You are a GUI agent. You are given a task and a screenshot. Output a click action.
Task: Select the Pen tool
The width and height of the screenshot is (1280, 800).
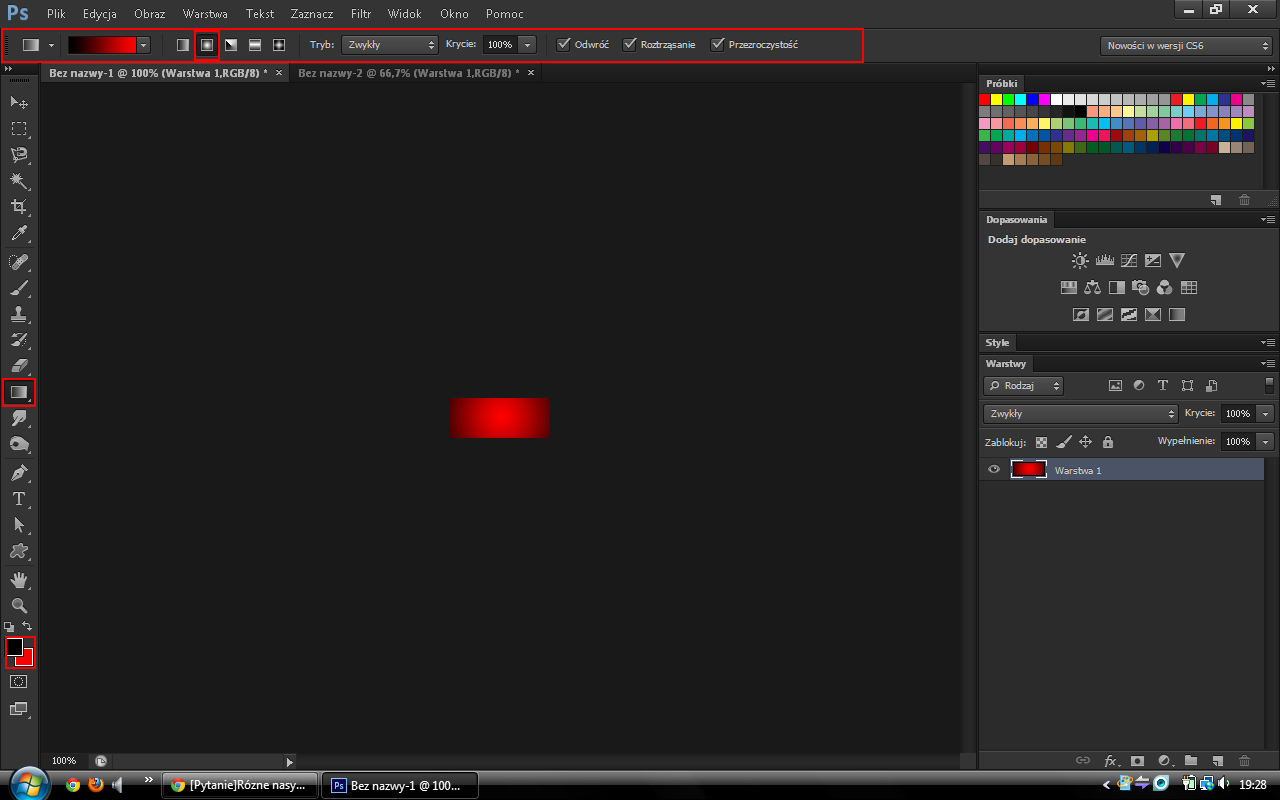(19, 472)
